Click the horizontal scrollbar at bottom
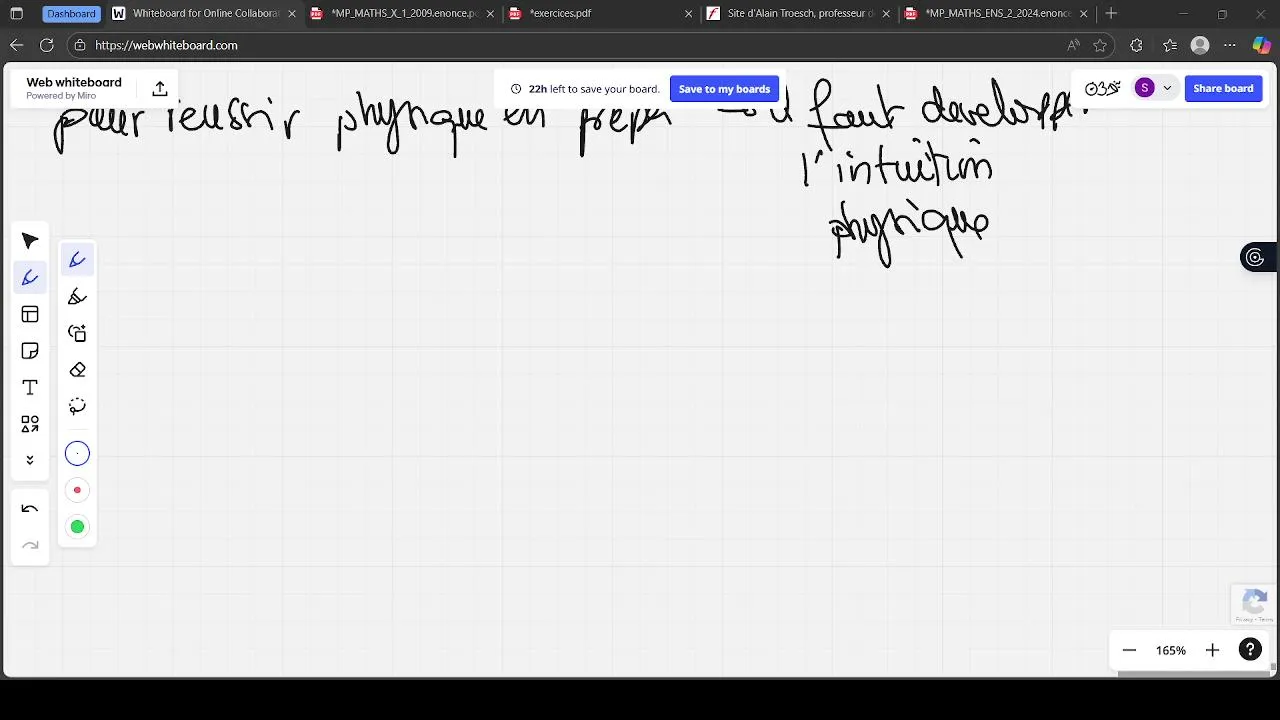This screenshot has width=1280, height=720. tap(1192, 674)
